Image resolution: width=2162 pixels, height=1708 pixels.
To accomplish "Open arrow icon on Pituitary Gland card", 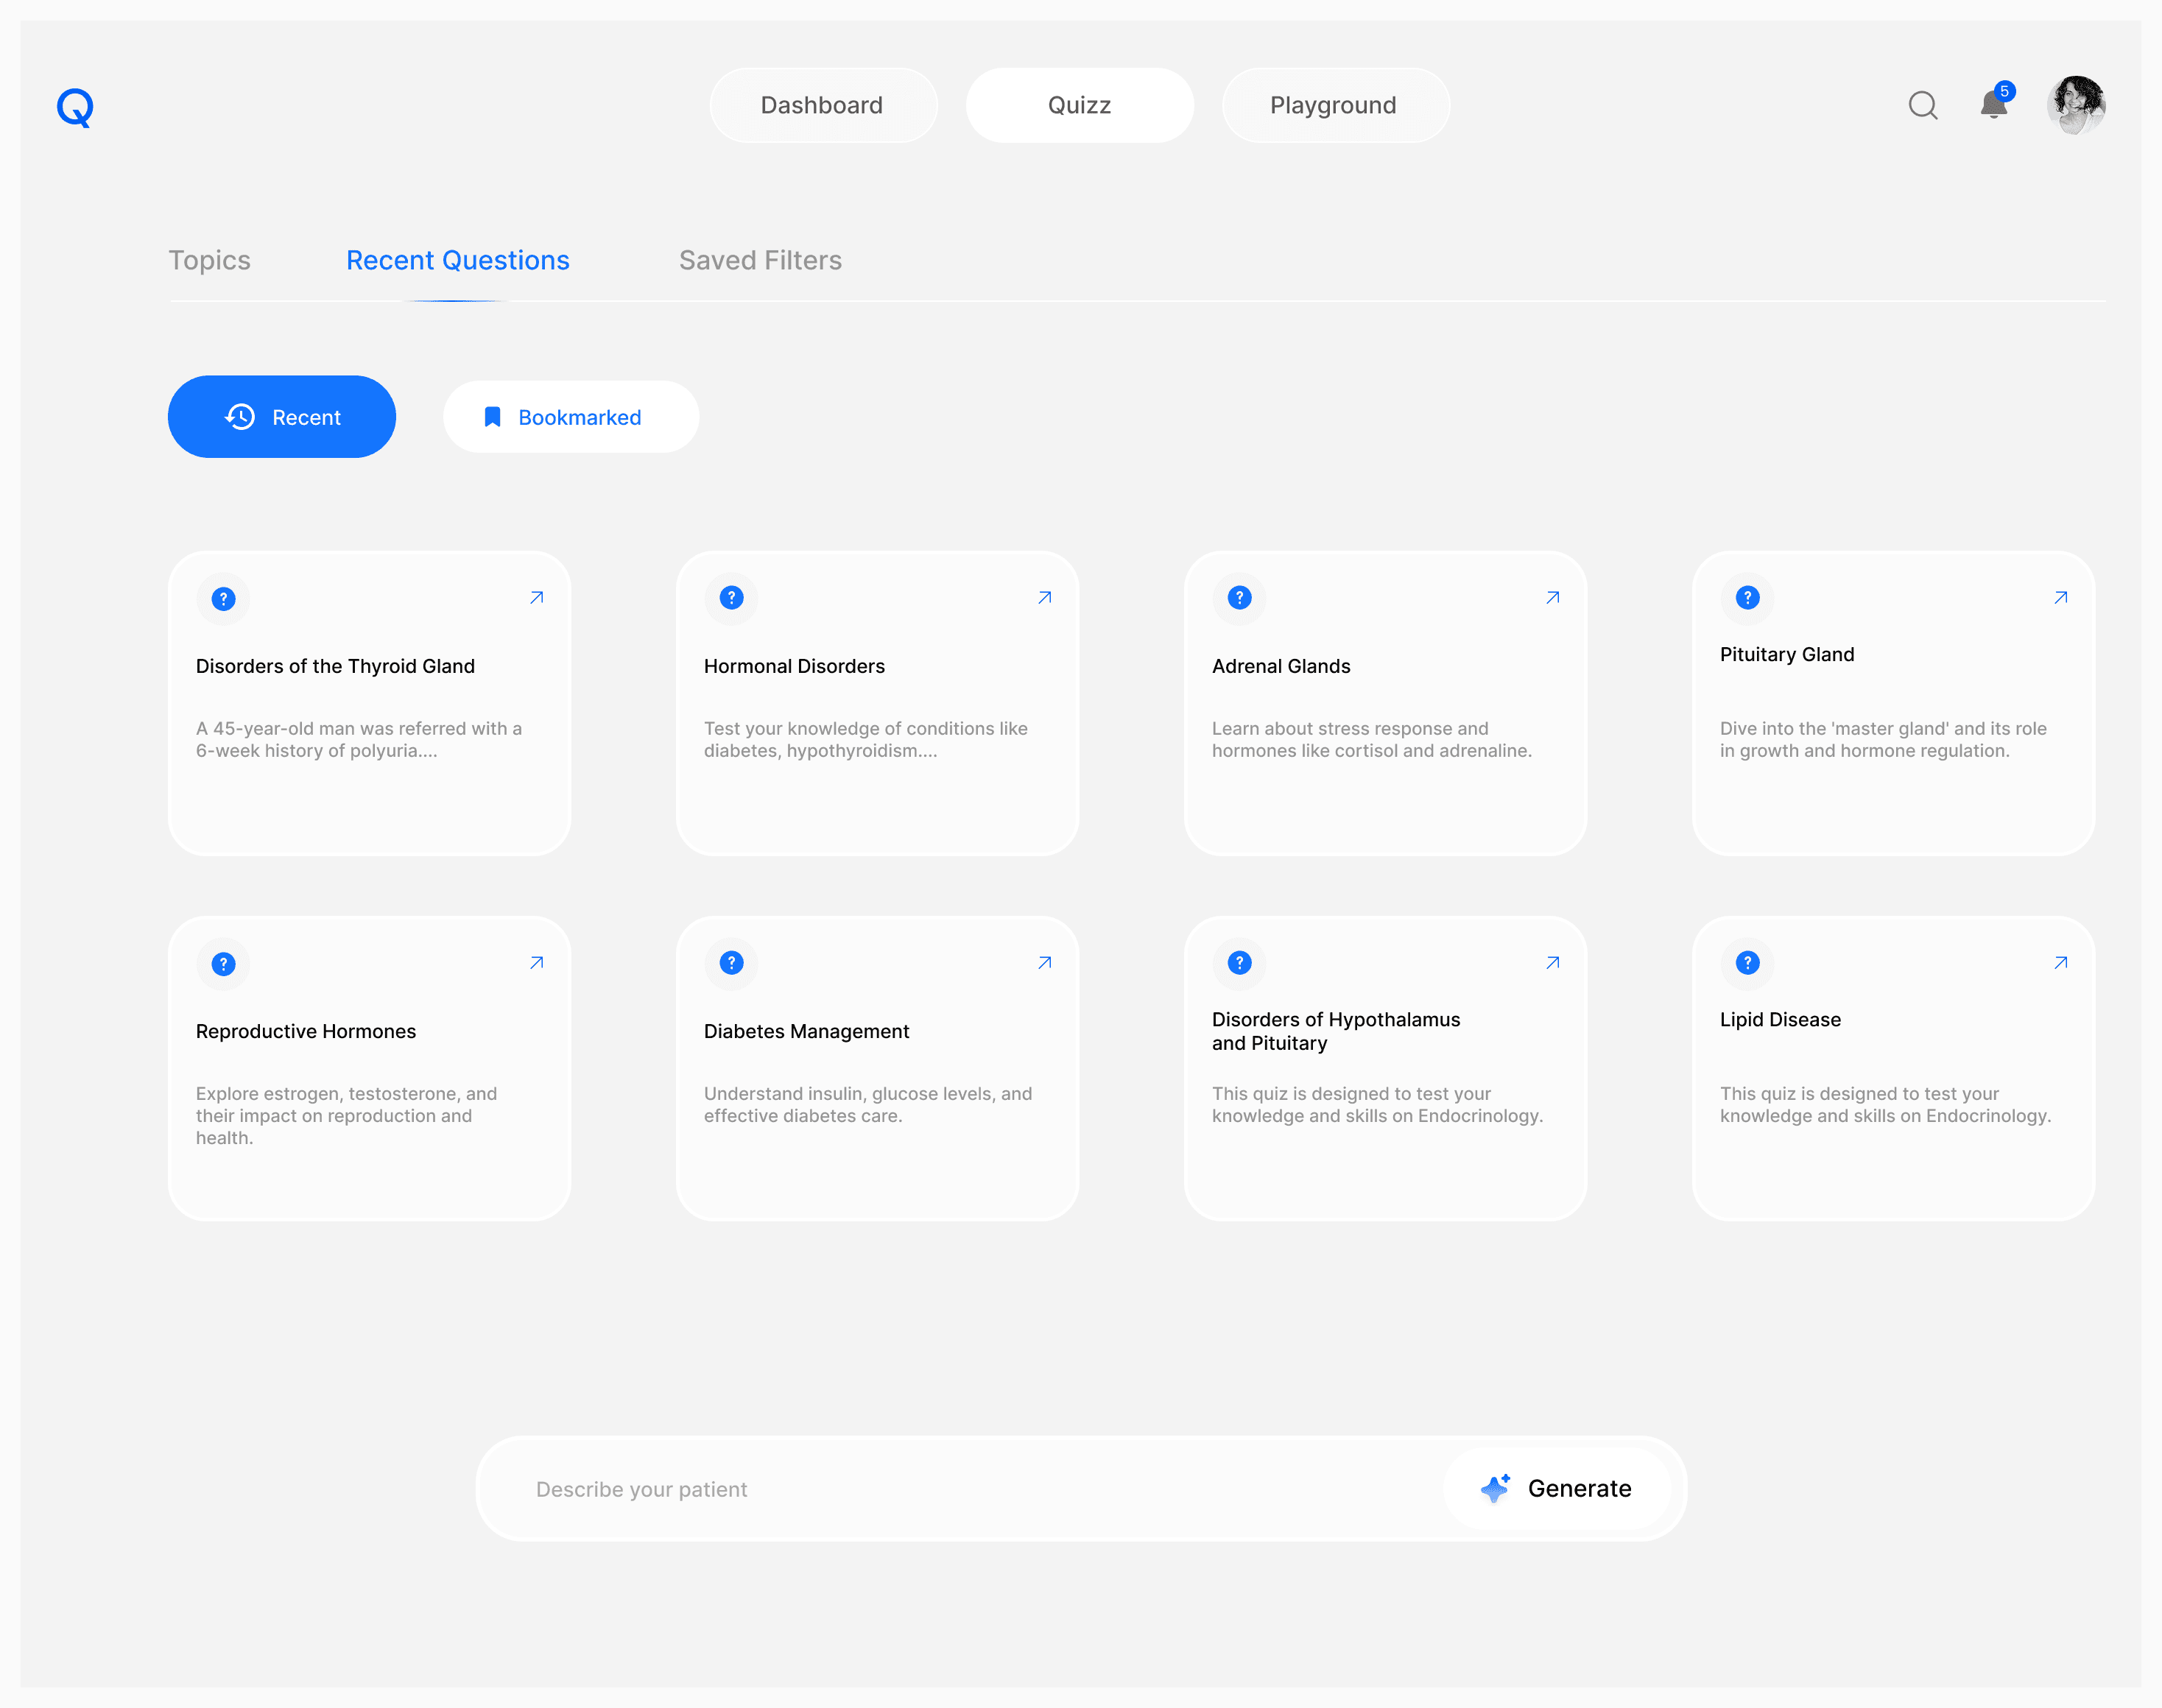I will [x=2061, y=598].
